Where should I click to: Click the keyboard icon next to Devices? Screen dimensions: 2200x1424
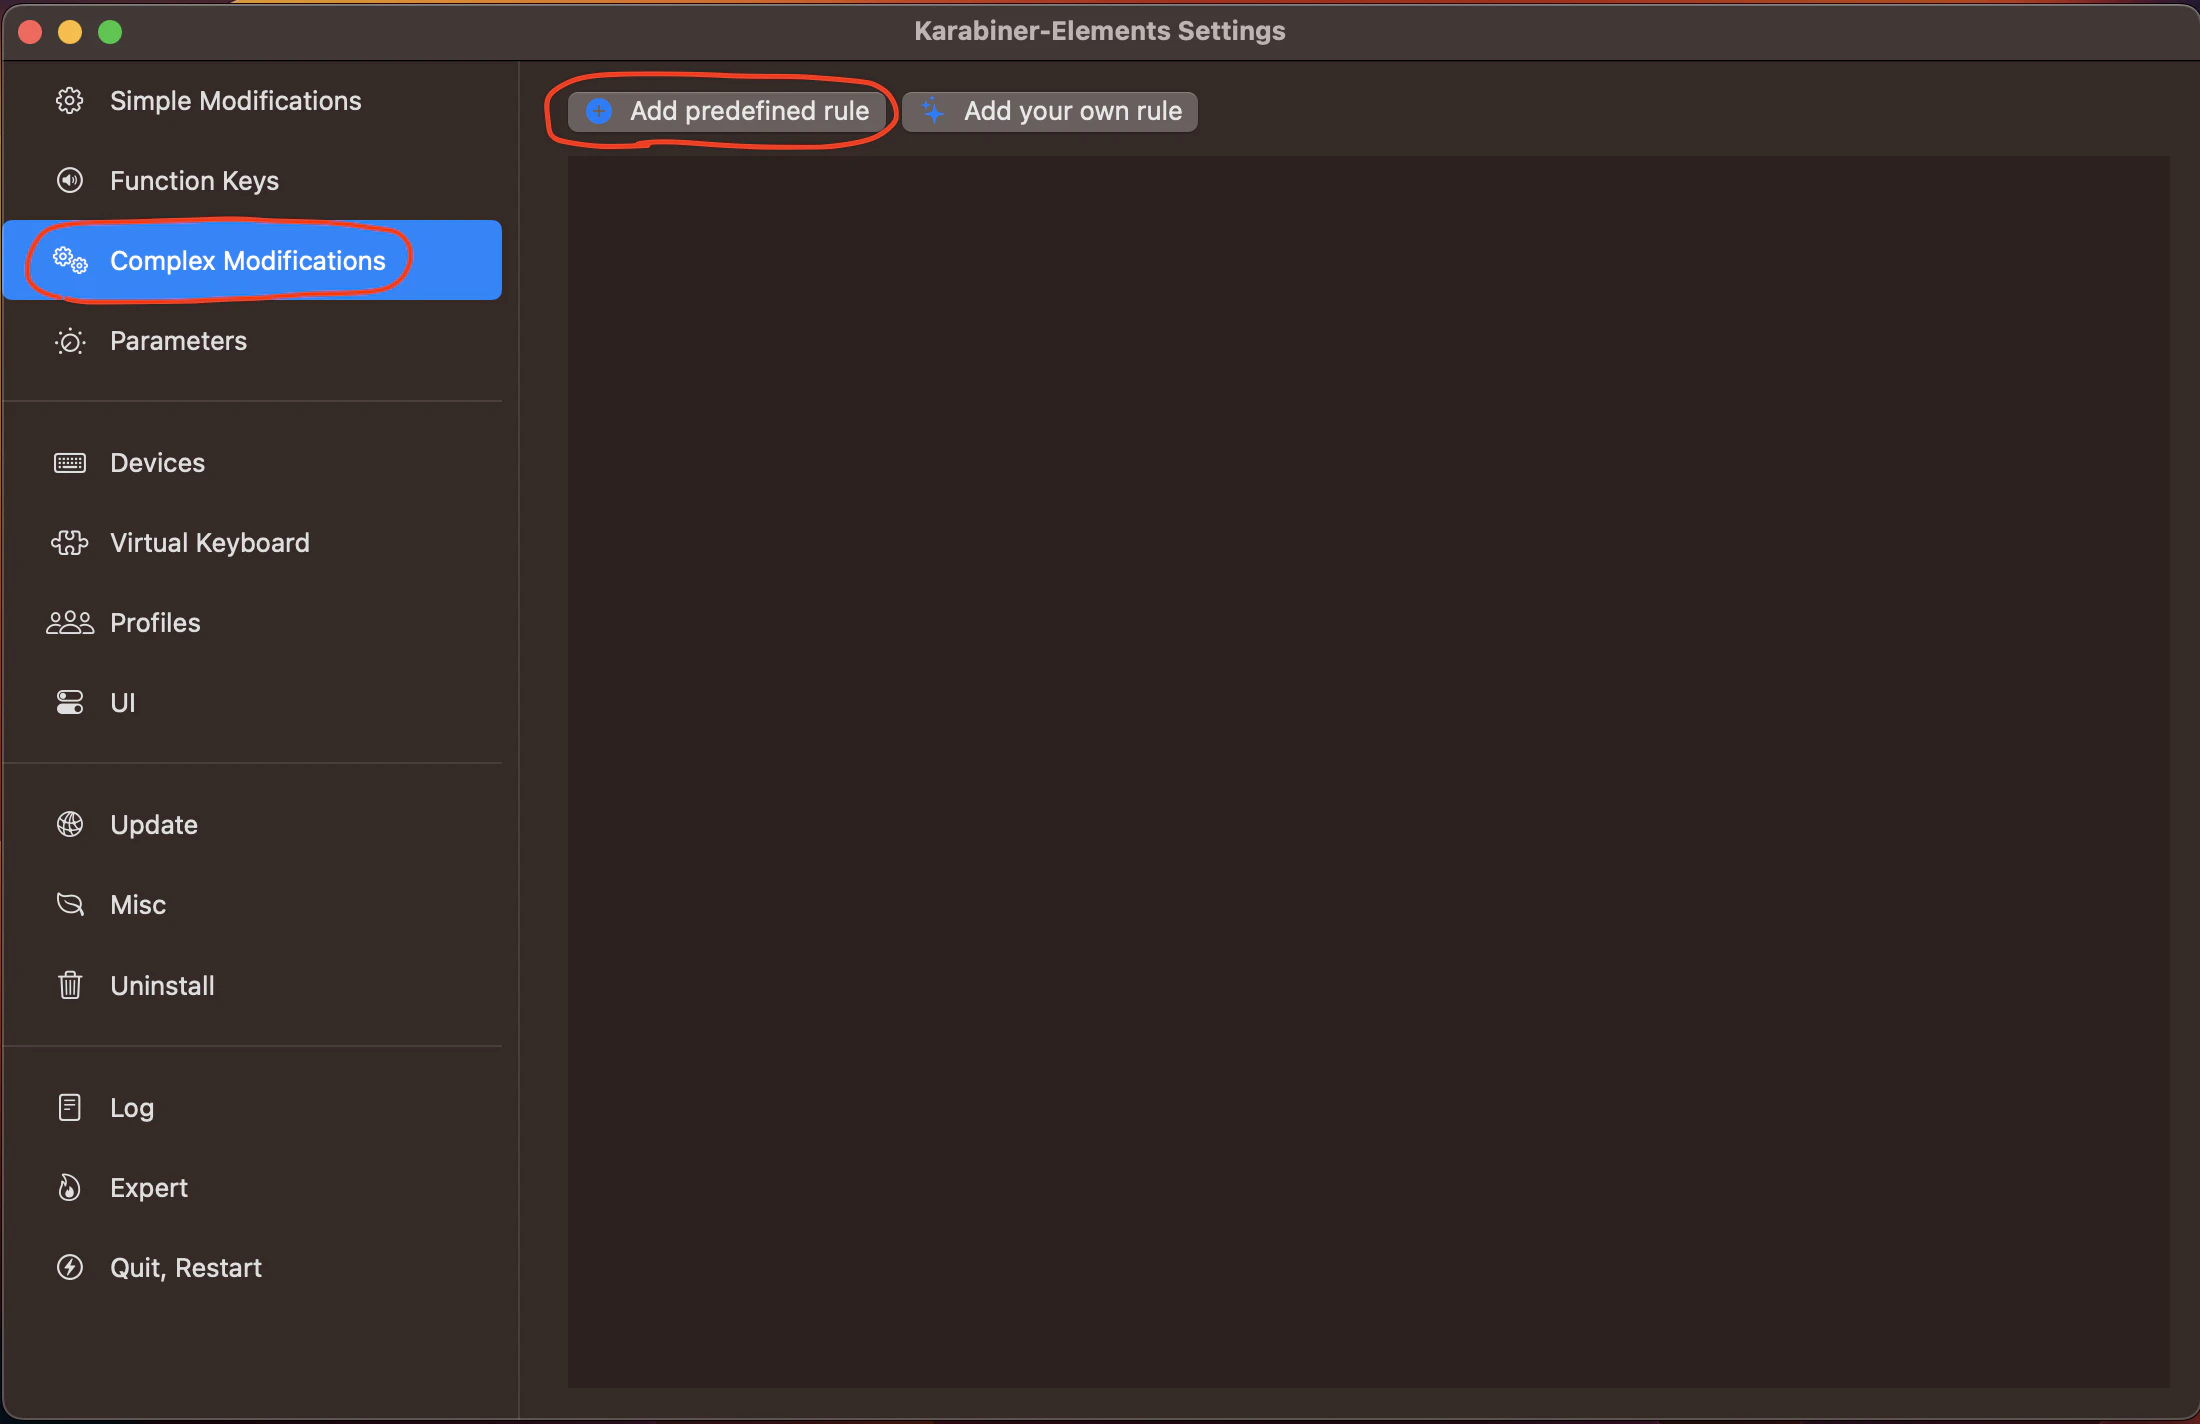coord(69,463)
